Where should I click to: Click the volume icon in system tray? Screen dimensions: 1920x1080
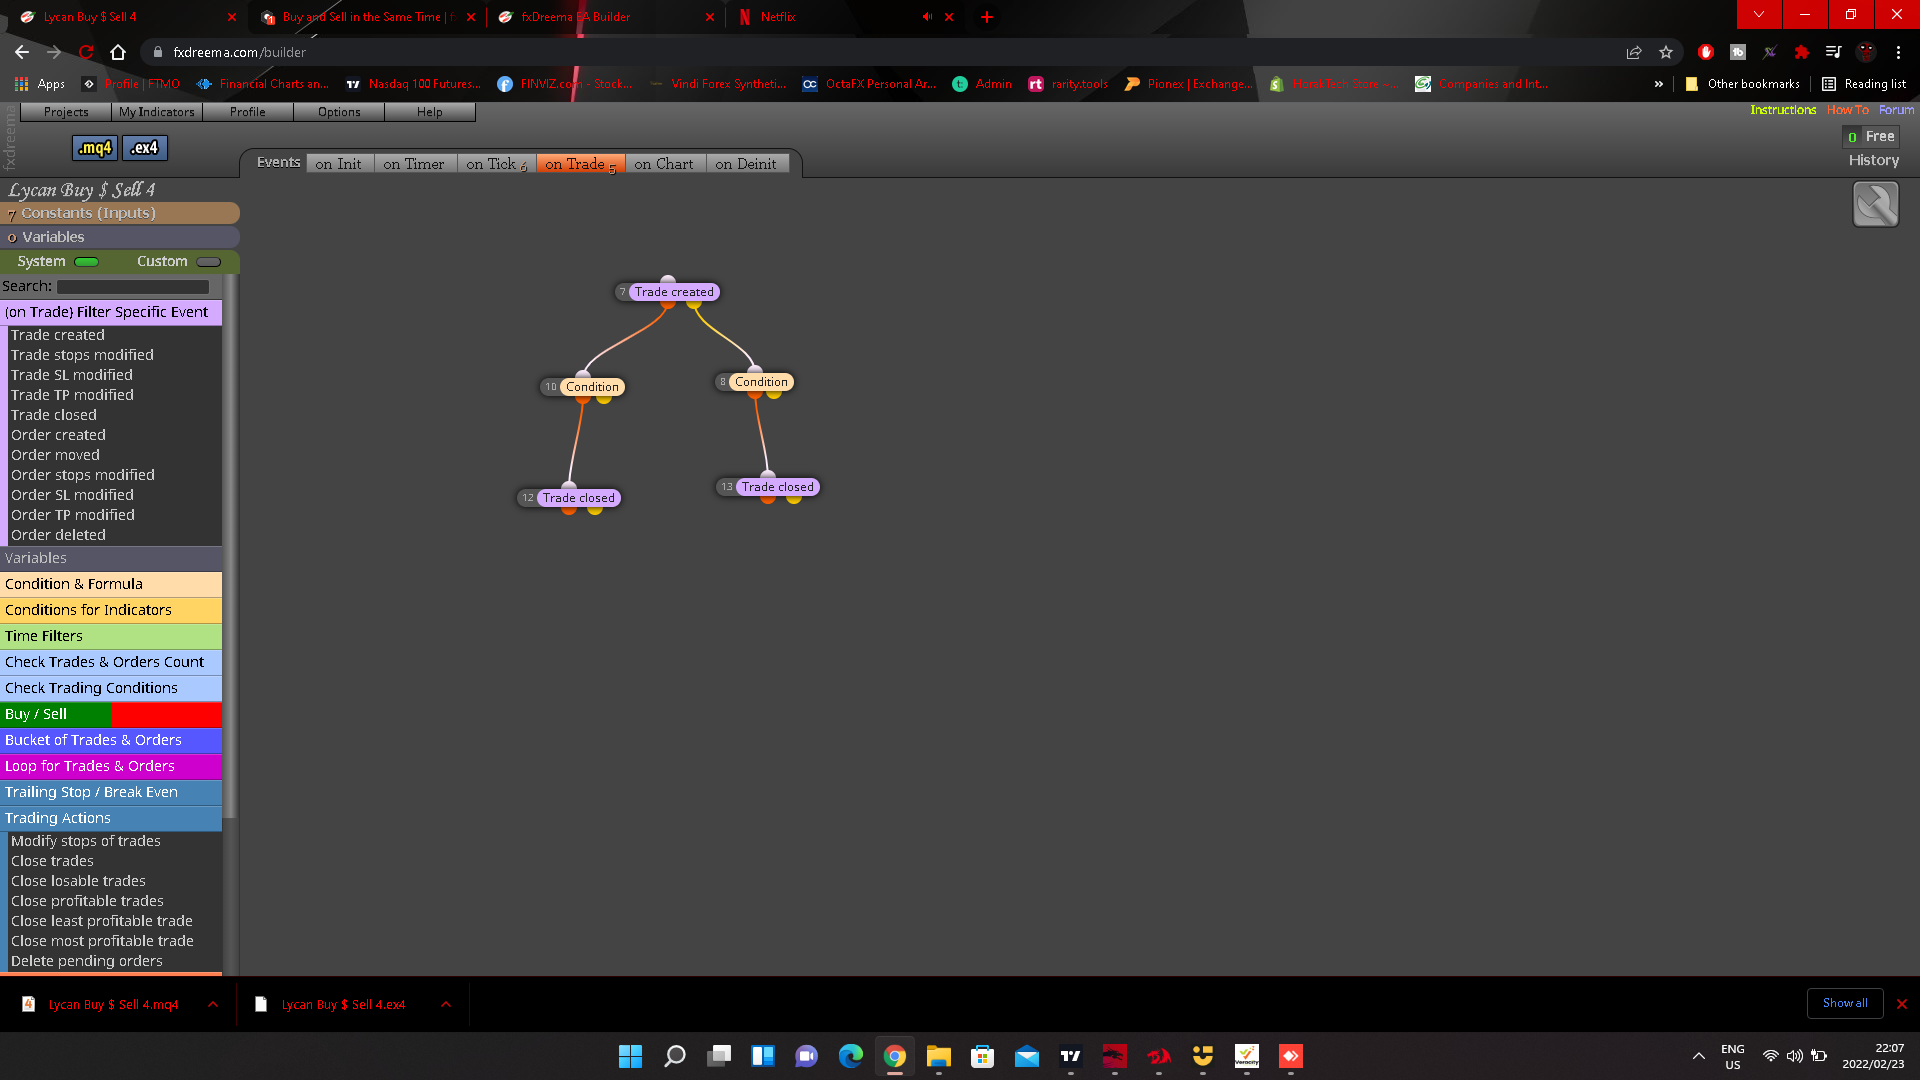(1795, 1056)
